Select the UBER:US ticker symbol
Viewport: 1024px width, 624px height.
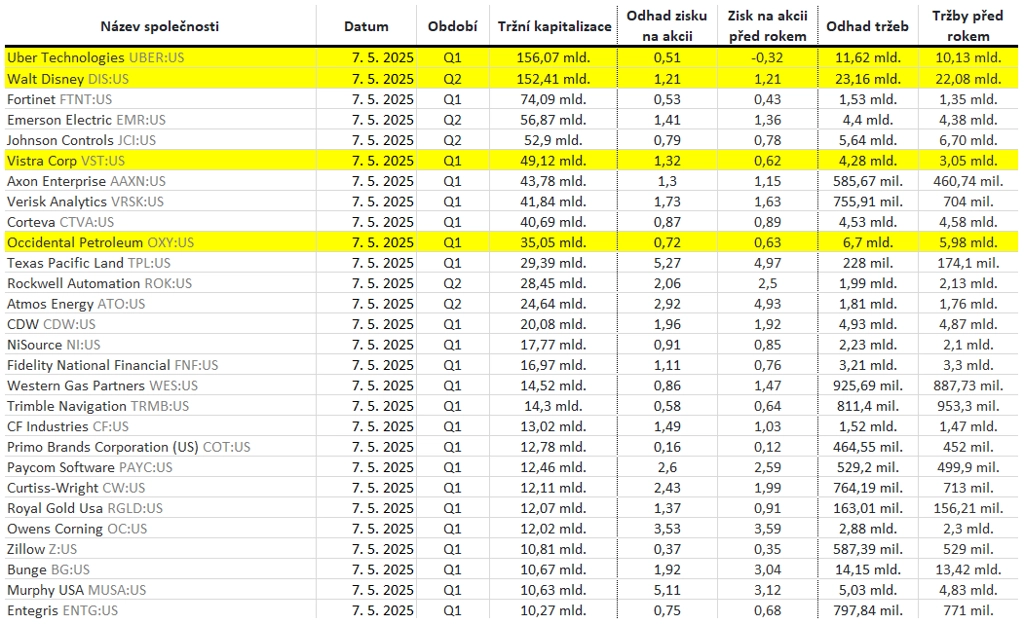pos(157,57)
